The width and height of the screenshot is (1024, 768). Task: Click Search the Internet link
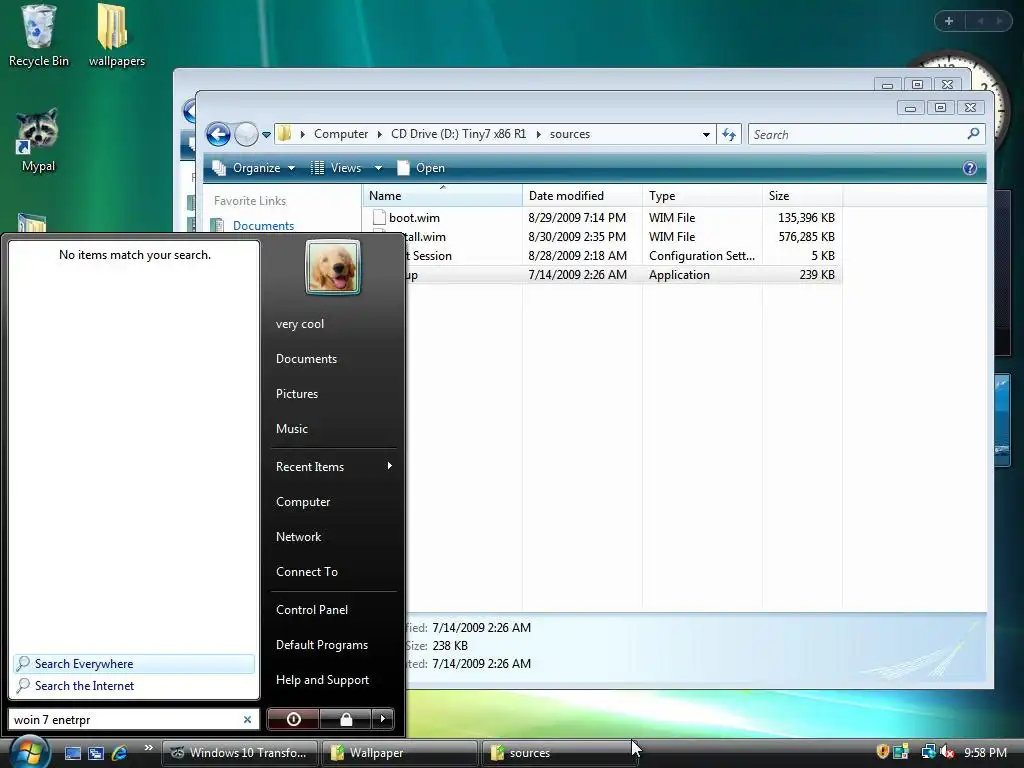(84, 686)
